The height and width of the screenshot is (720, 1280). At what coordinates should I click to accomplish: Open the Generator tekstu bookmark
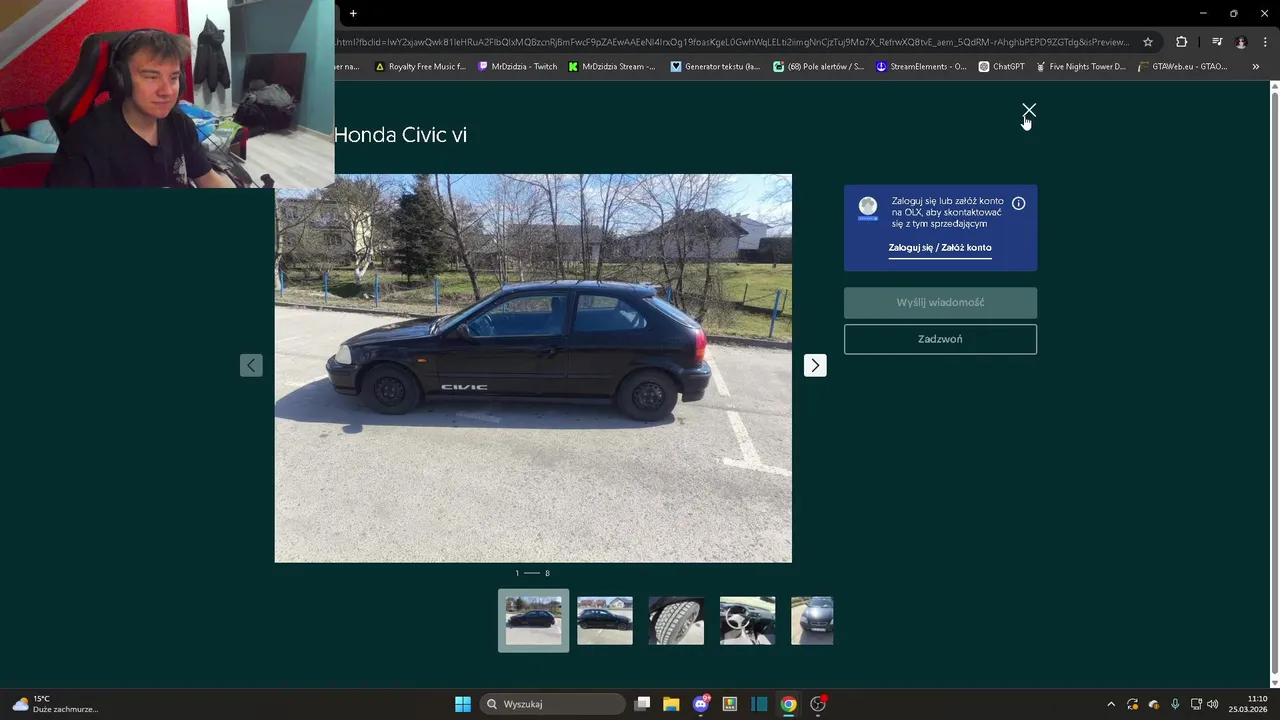pos(715,67)
